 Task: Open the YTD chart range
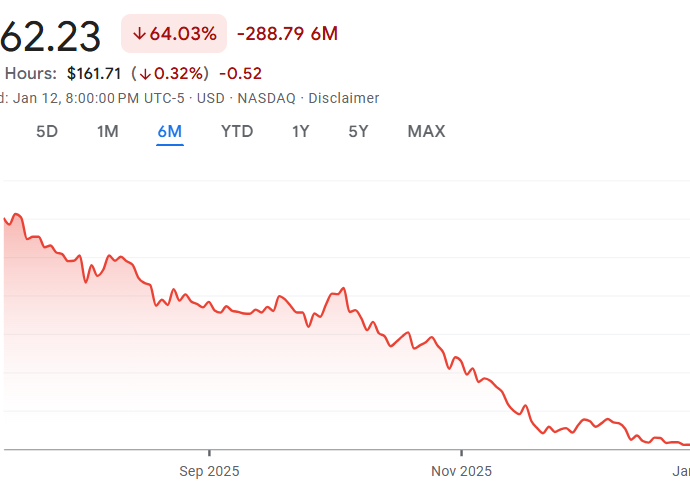pos(237,131)
